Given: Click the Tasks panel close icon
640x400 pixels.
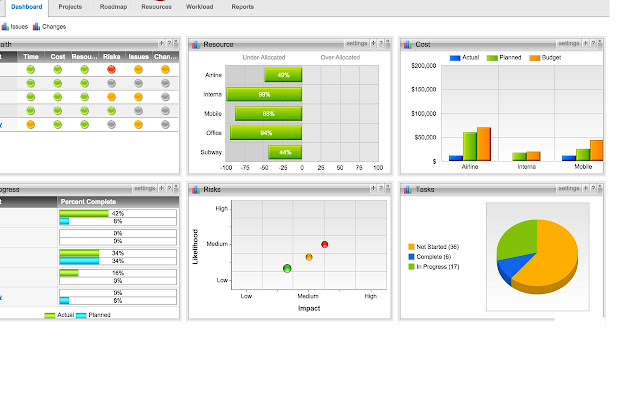Looking at the screenshot, I should (x=600, y=188).
